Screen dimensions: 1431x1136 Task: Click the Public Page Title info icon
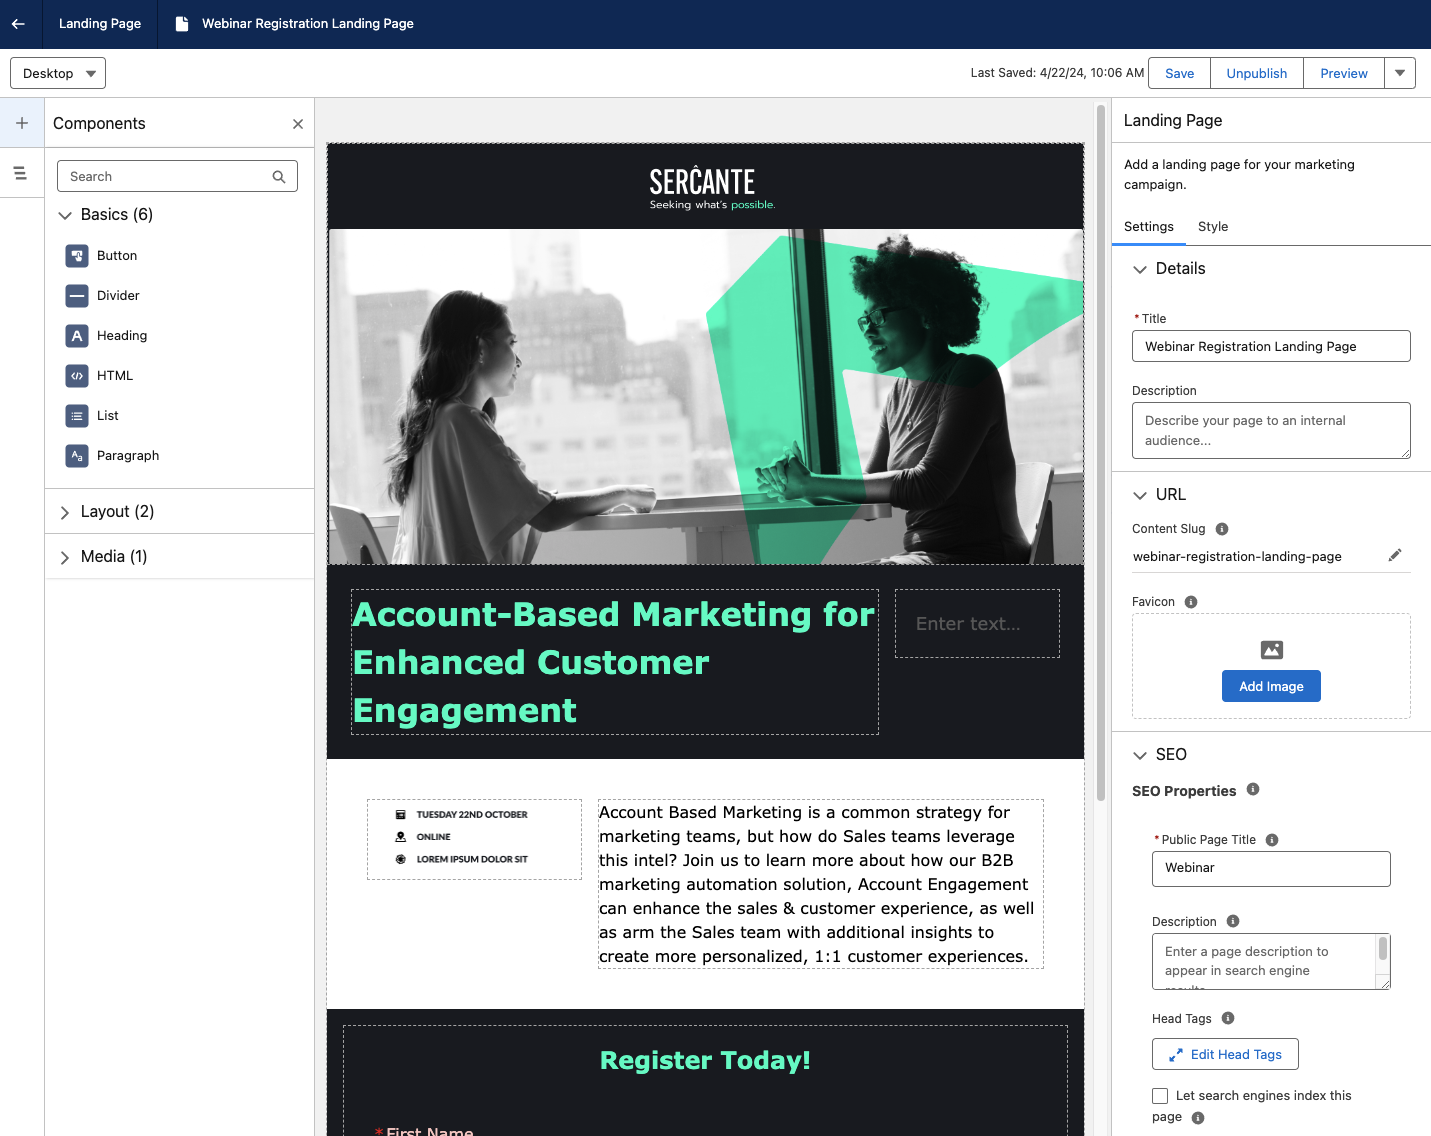coord(1272,840)
